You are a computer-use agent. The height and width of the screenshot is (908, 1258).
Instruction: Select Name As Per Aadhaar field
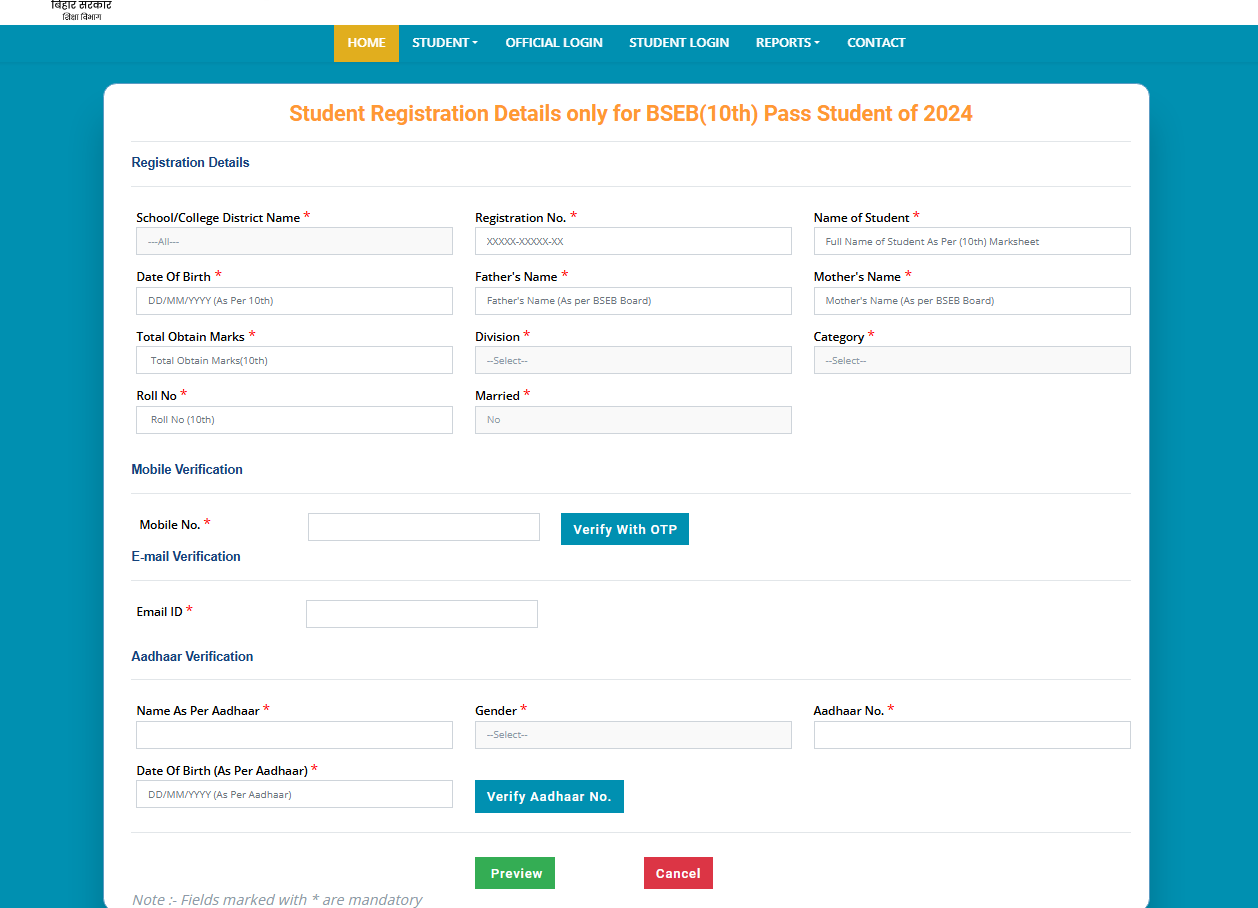294,735
